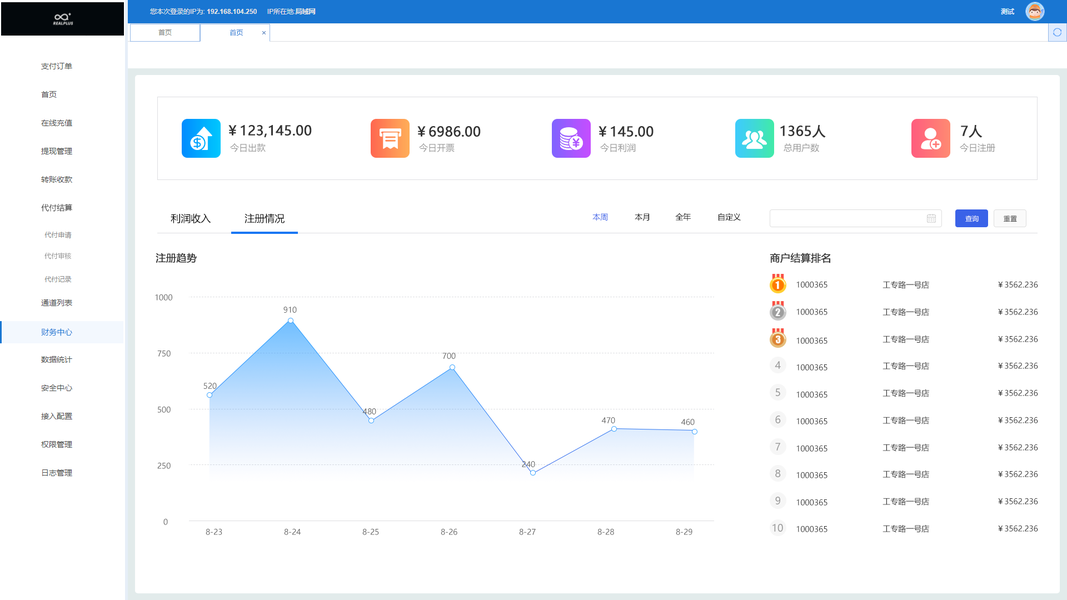Click the red 今日注册 add-user icon

click(930, 138)
